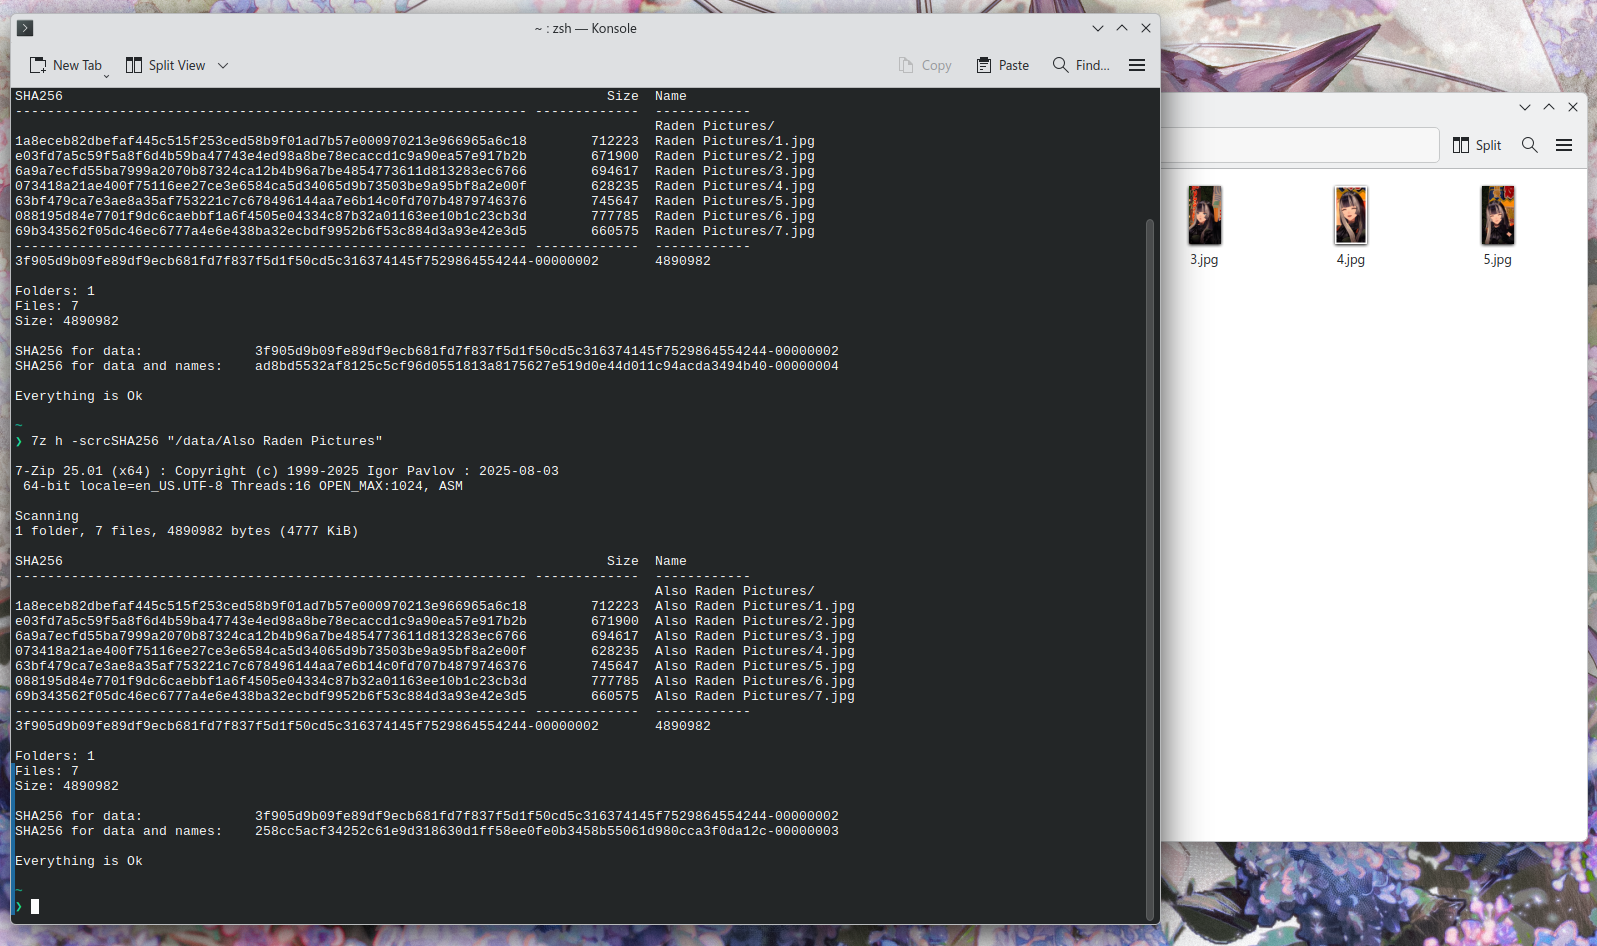
Task: Open a New Tab in Konsole
Action: [66, 65]
